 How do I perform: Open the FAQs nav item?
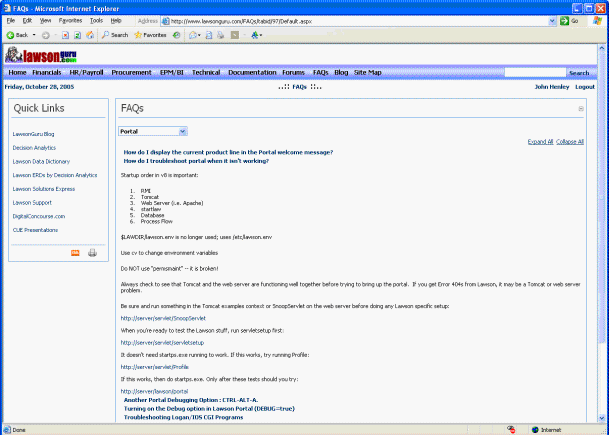click(320, 73)
